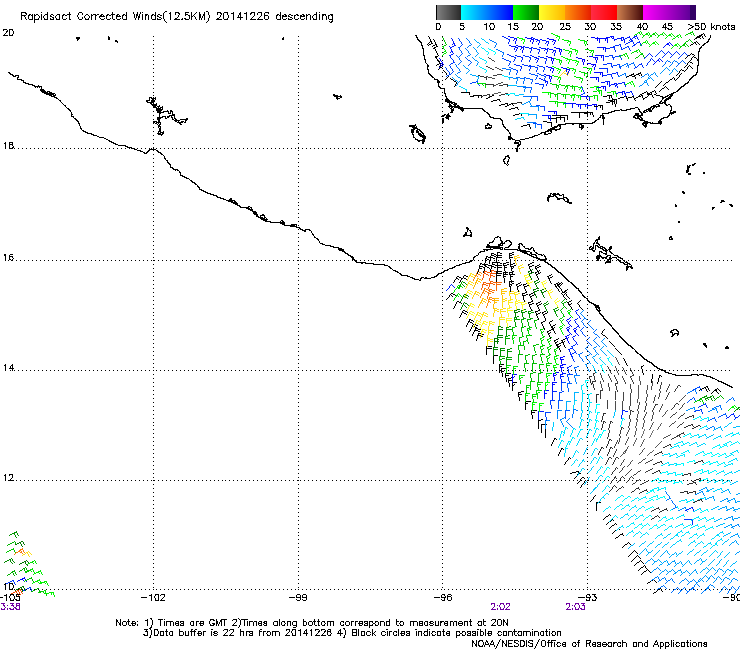Viewport: 740px width, 650px height.
Task: Click the magenta 40-45 knots legend swatch
Action: (x=656, y=12)
